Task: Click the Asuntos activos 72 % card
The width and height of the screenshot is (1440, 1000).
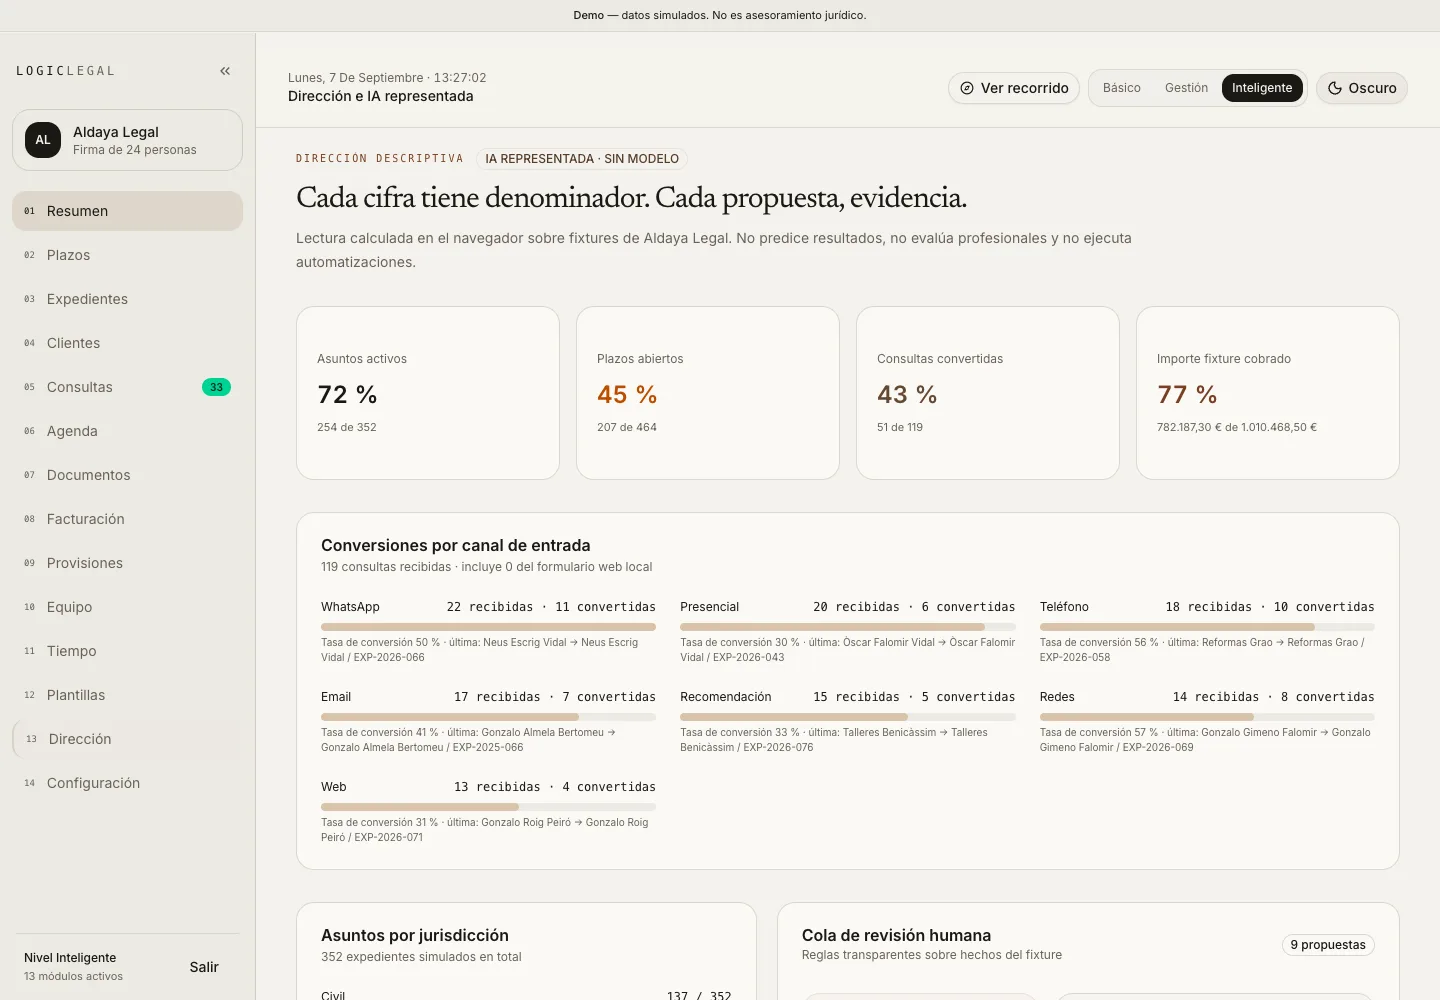Action: click(x=428, y=393)
